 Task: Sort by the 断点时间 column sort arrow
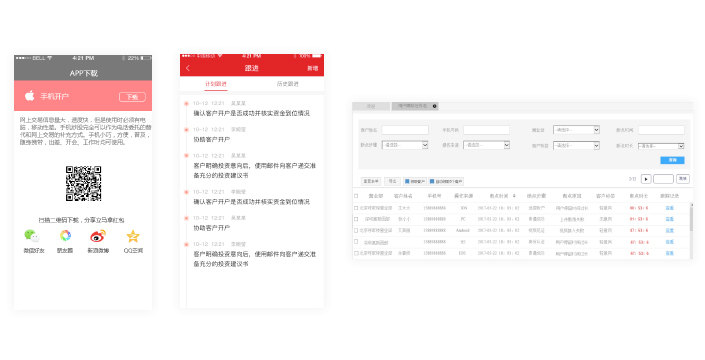[514, 196]
